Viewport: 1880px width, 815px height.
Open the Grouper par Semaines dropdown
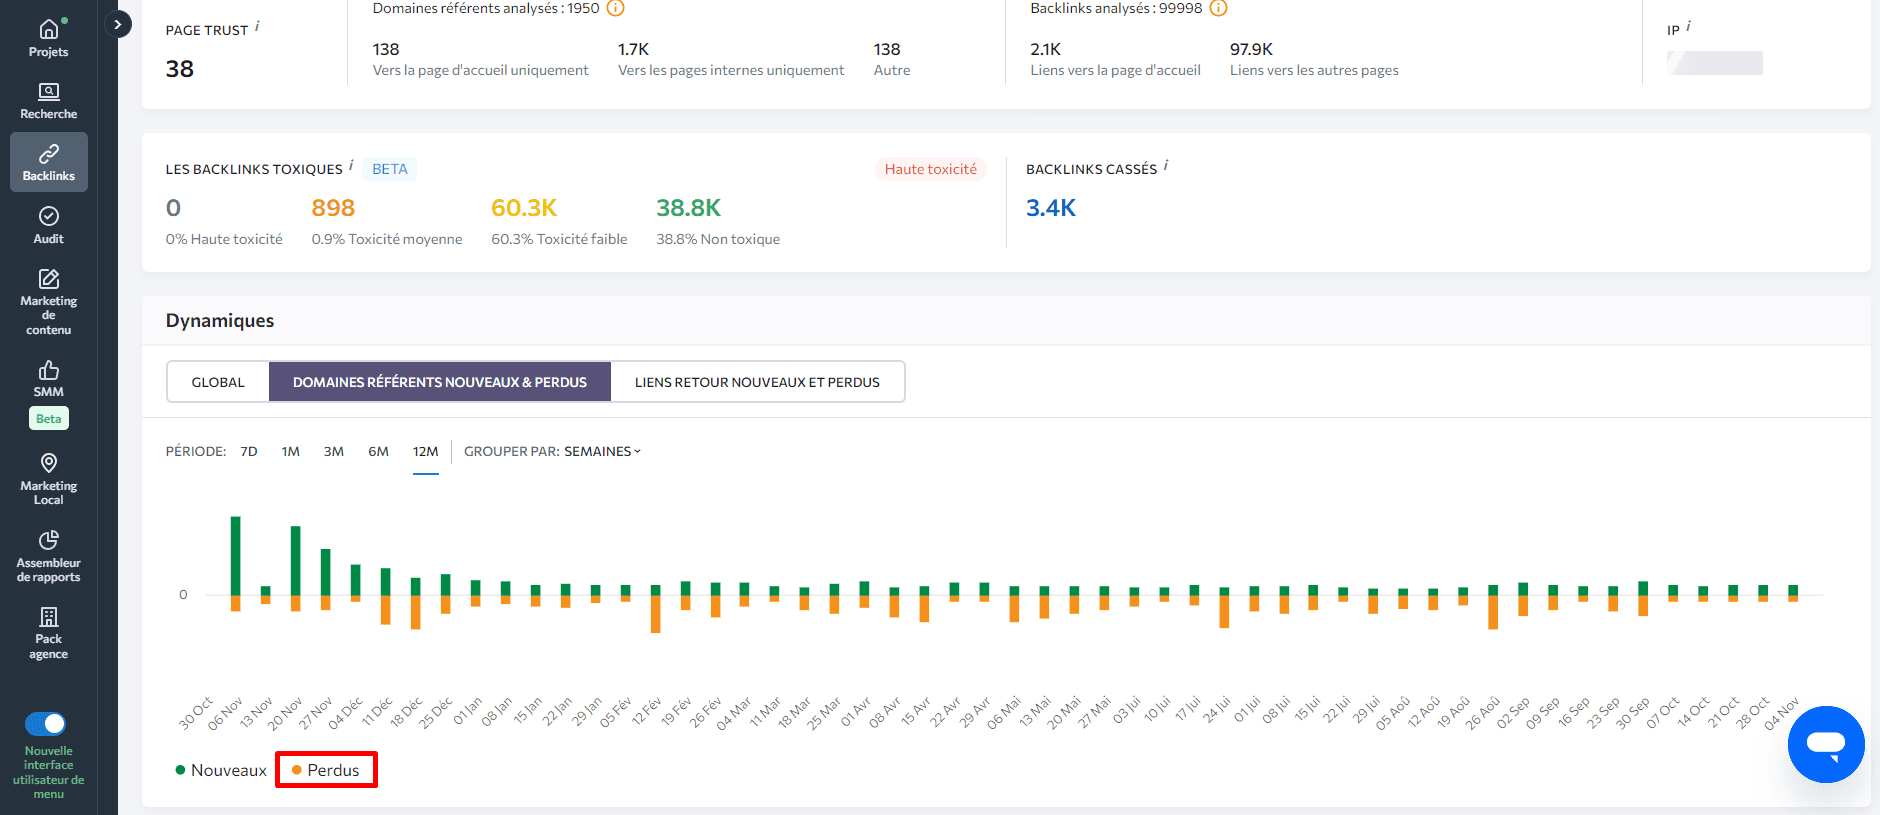point(602,452)
